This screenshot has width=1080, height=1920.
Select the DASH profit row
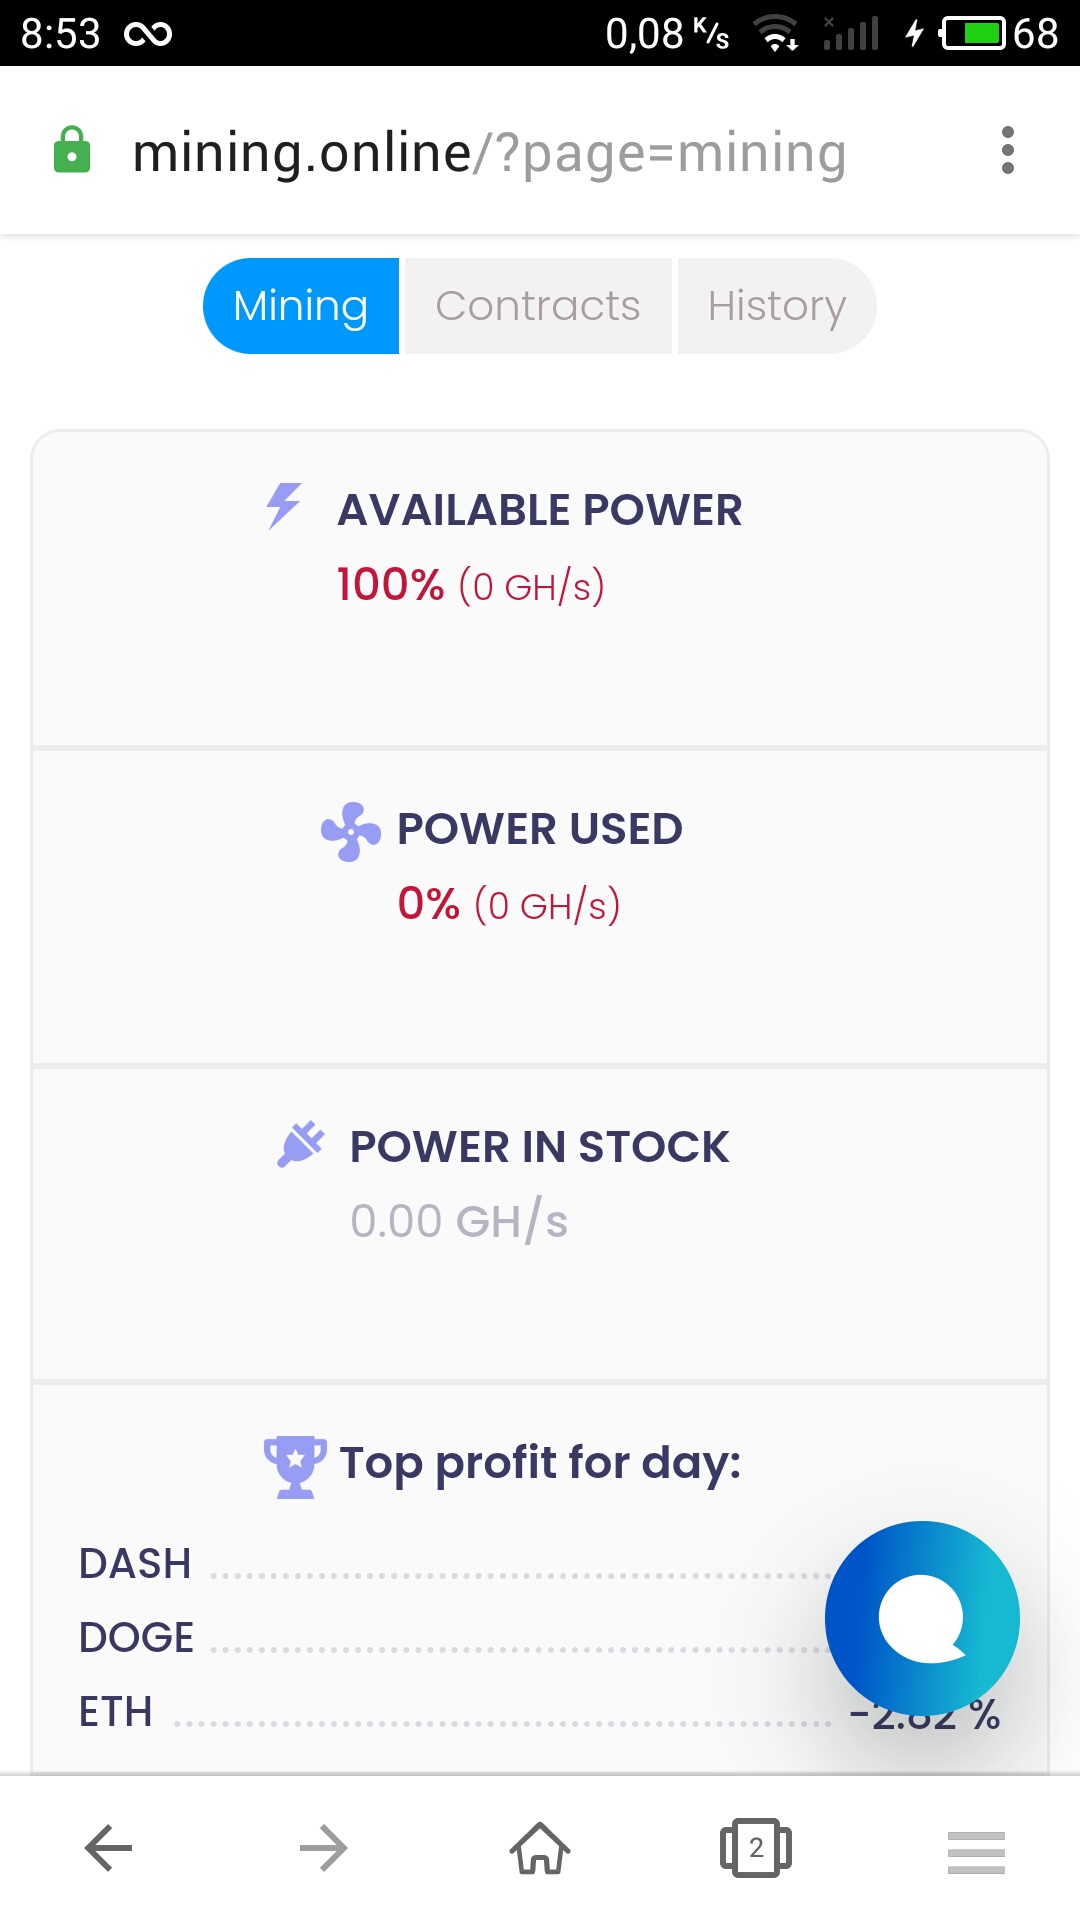(x=136, y=1564)
